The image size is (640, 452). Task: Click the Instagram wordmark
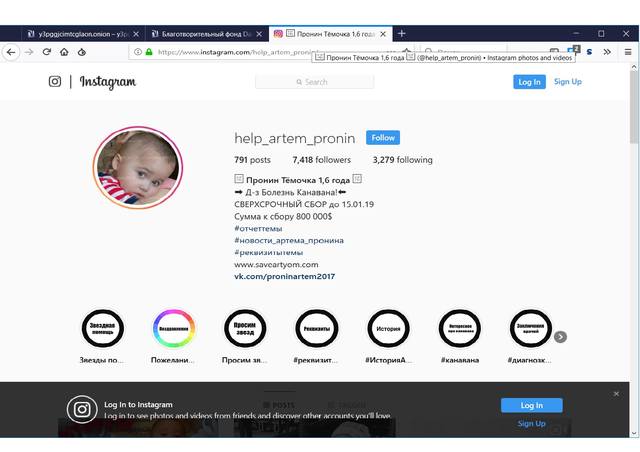click(108, 82)
